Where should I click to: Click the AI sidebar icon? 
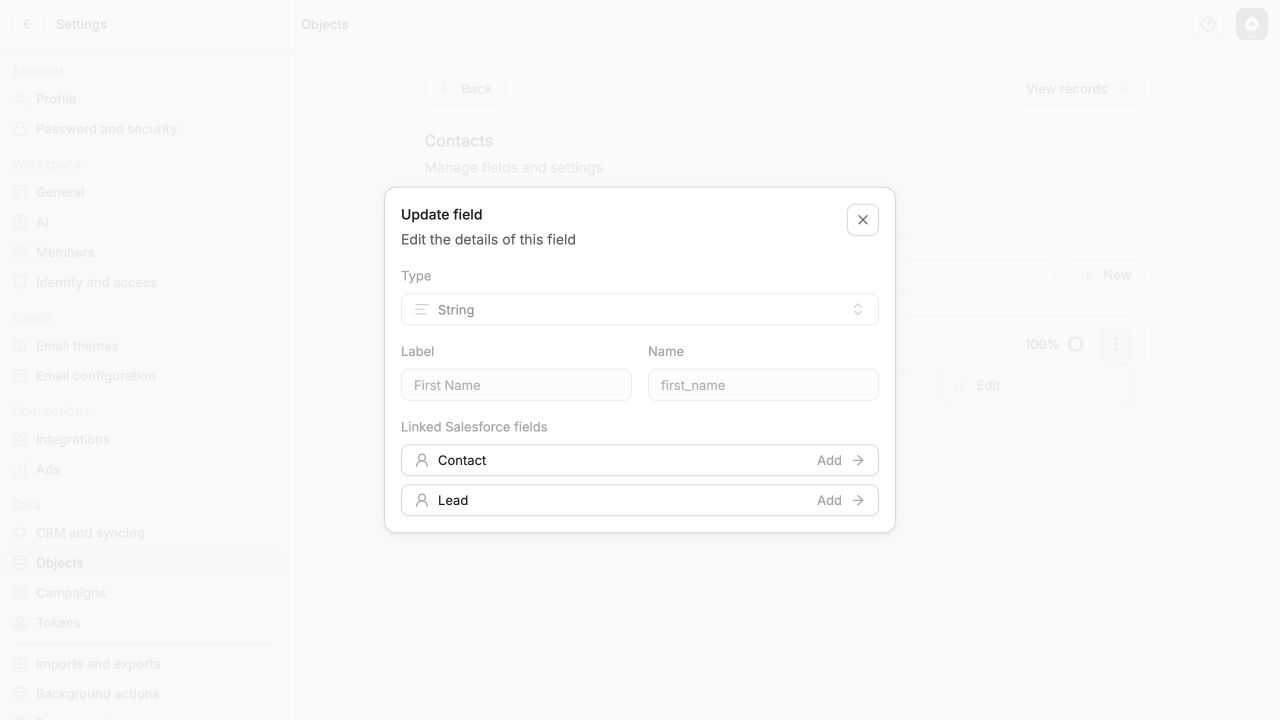20,222
